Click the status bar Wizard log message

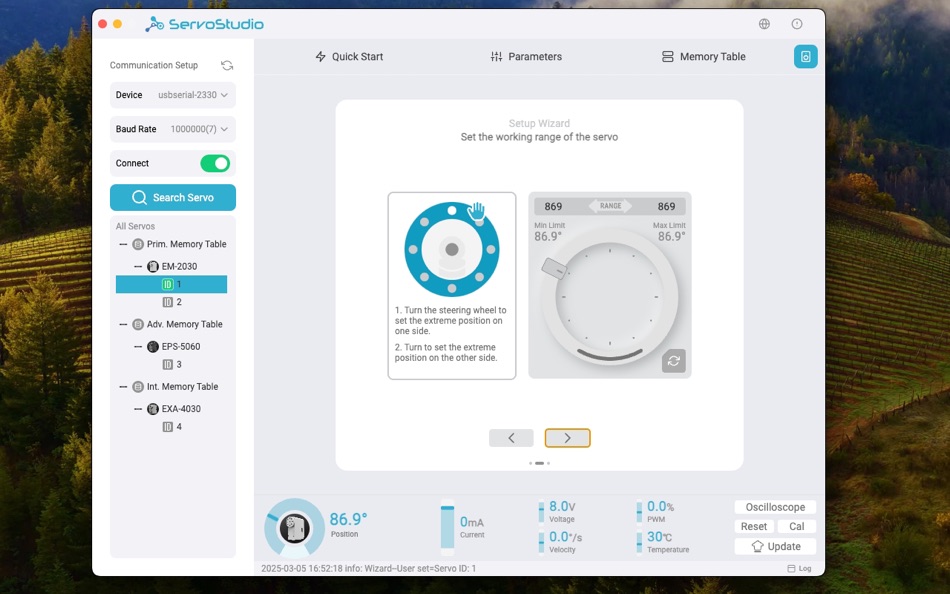(x=368, y=569)
